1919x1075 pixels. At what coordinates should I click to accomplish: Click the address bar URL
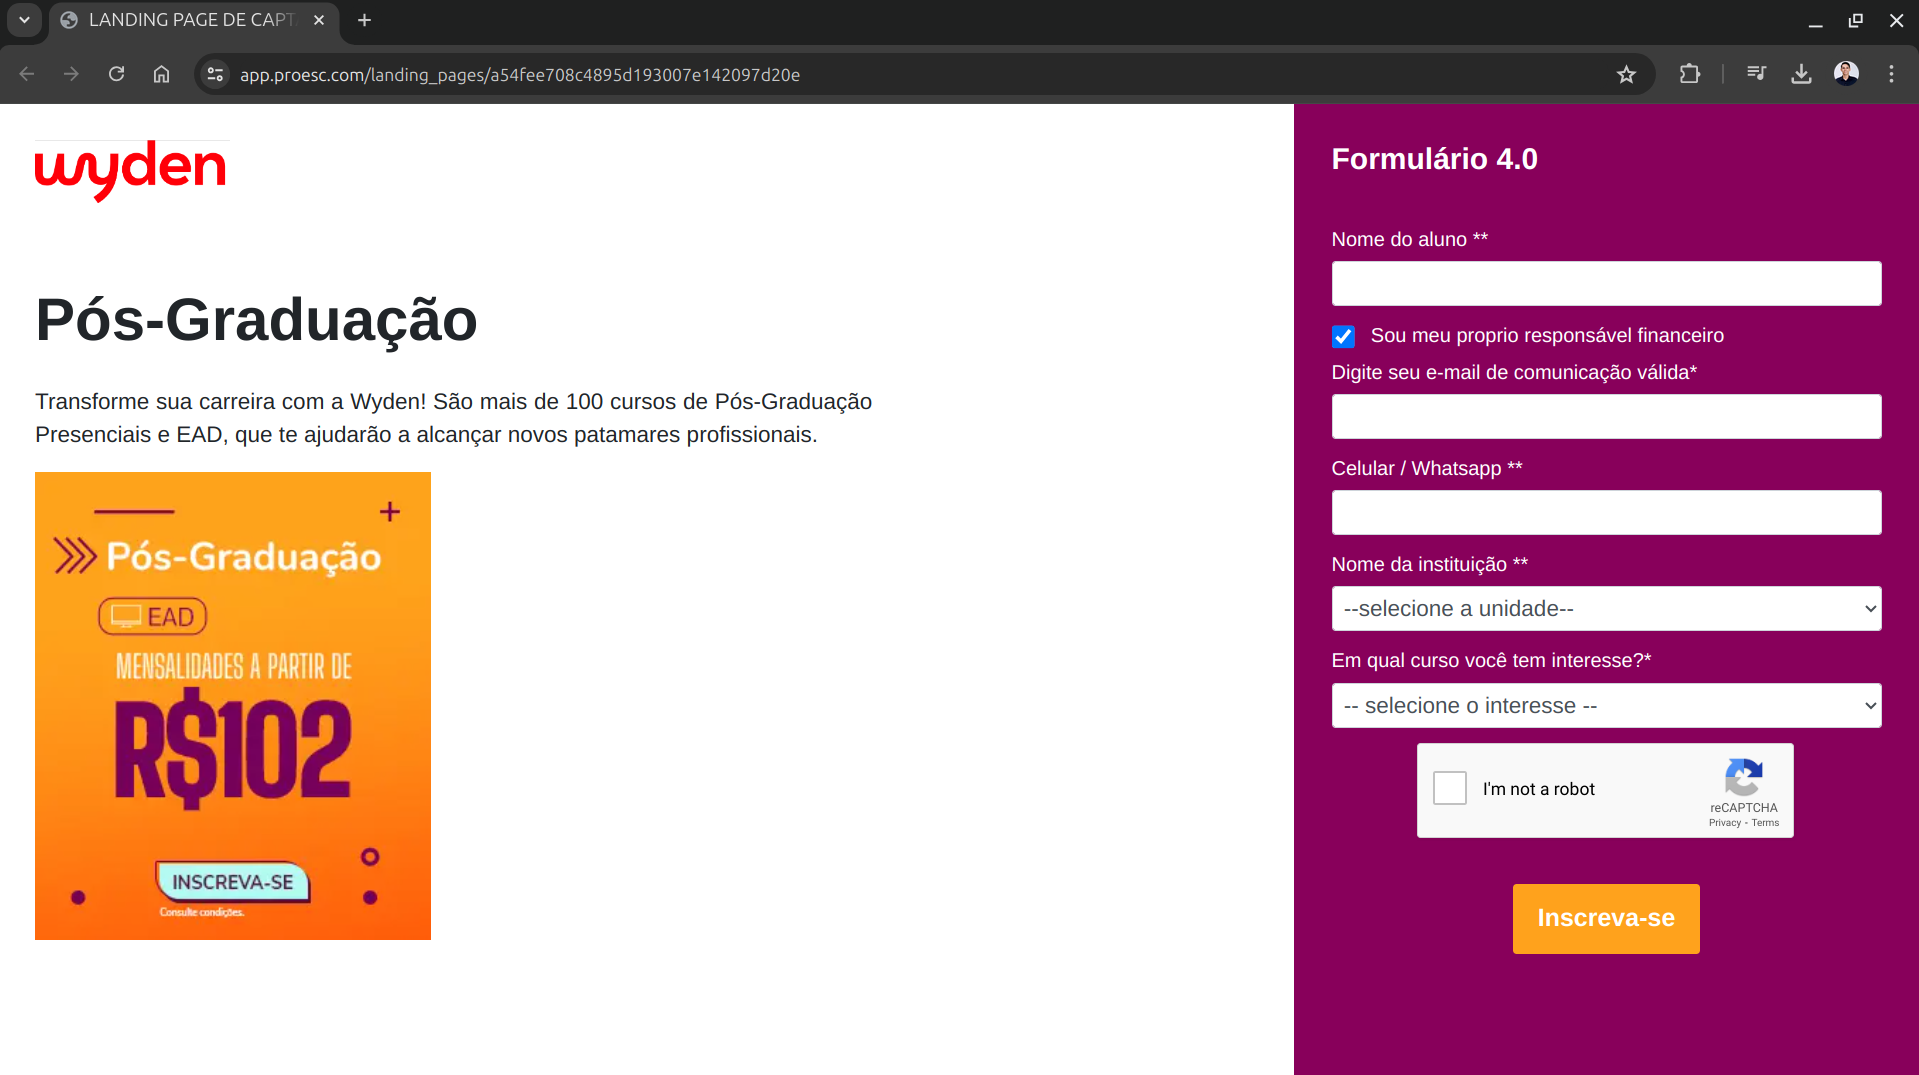click(519, 75)
